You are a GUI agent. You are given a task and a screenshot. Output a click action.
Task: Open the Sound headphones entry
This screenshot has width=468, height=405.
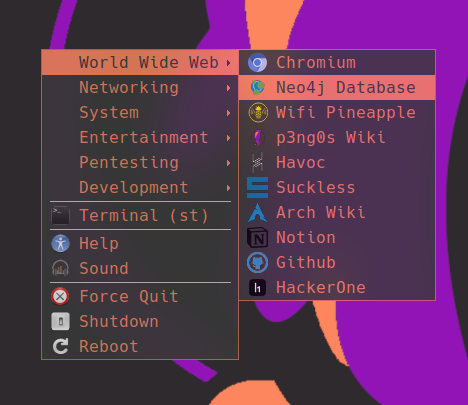coord(140,268)
